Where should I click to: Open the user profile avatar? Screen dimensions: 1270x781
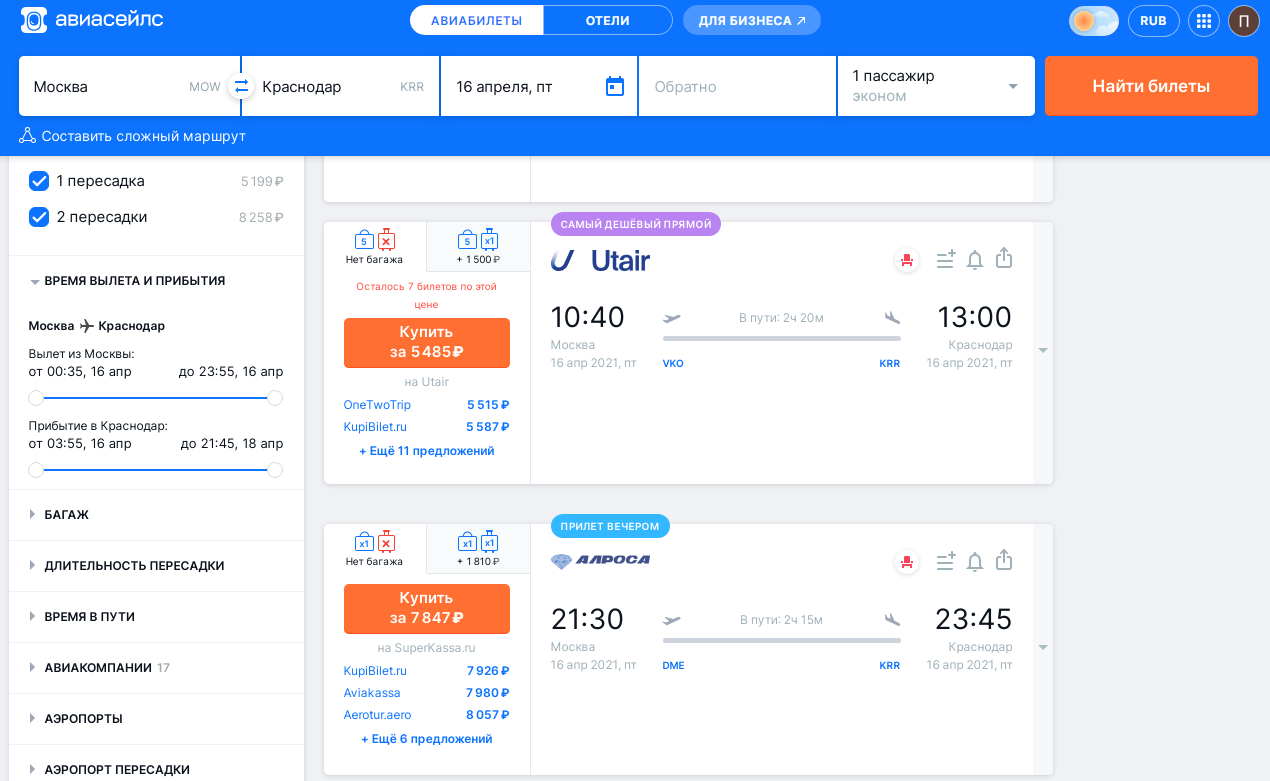coord(1244,21)
